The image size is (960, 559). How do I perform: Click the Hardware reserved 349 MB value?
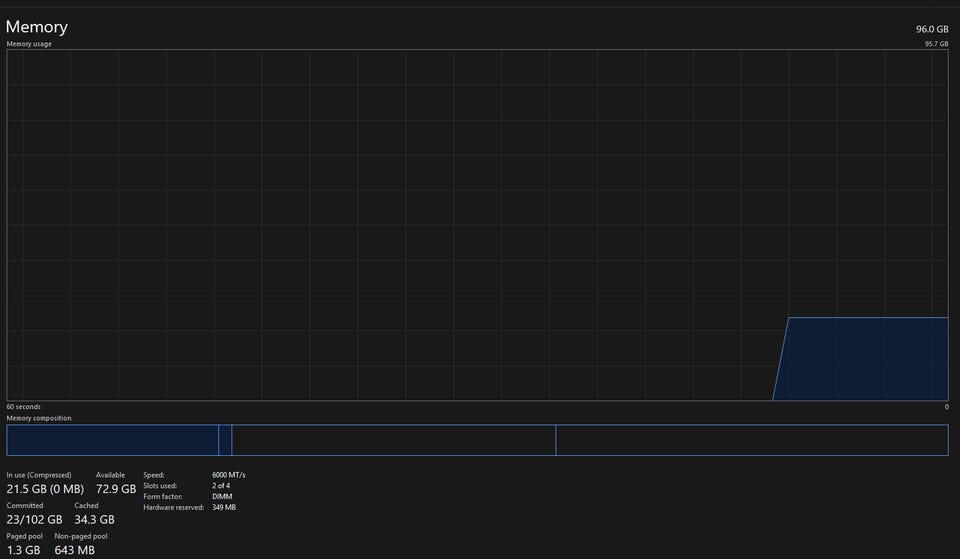224,508
